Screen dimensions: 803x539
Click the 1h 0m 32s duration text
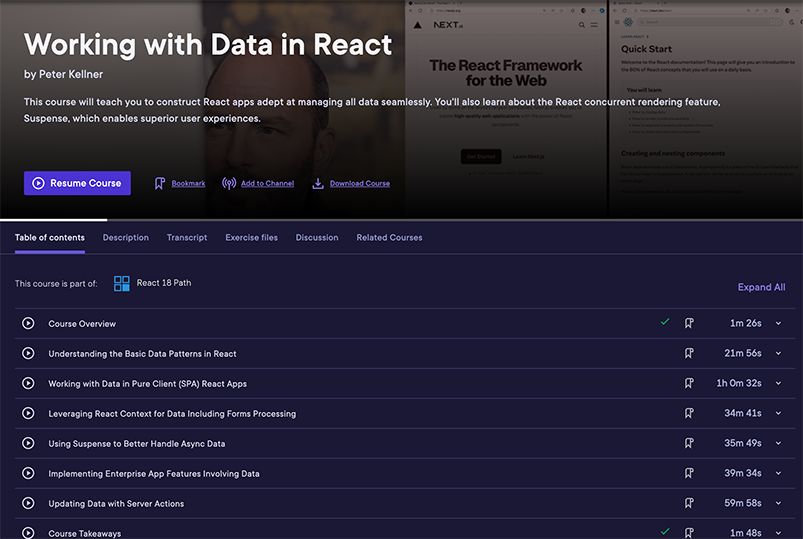tap(738, 383)
